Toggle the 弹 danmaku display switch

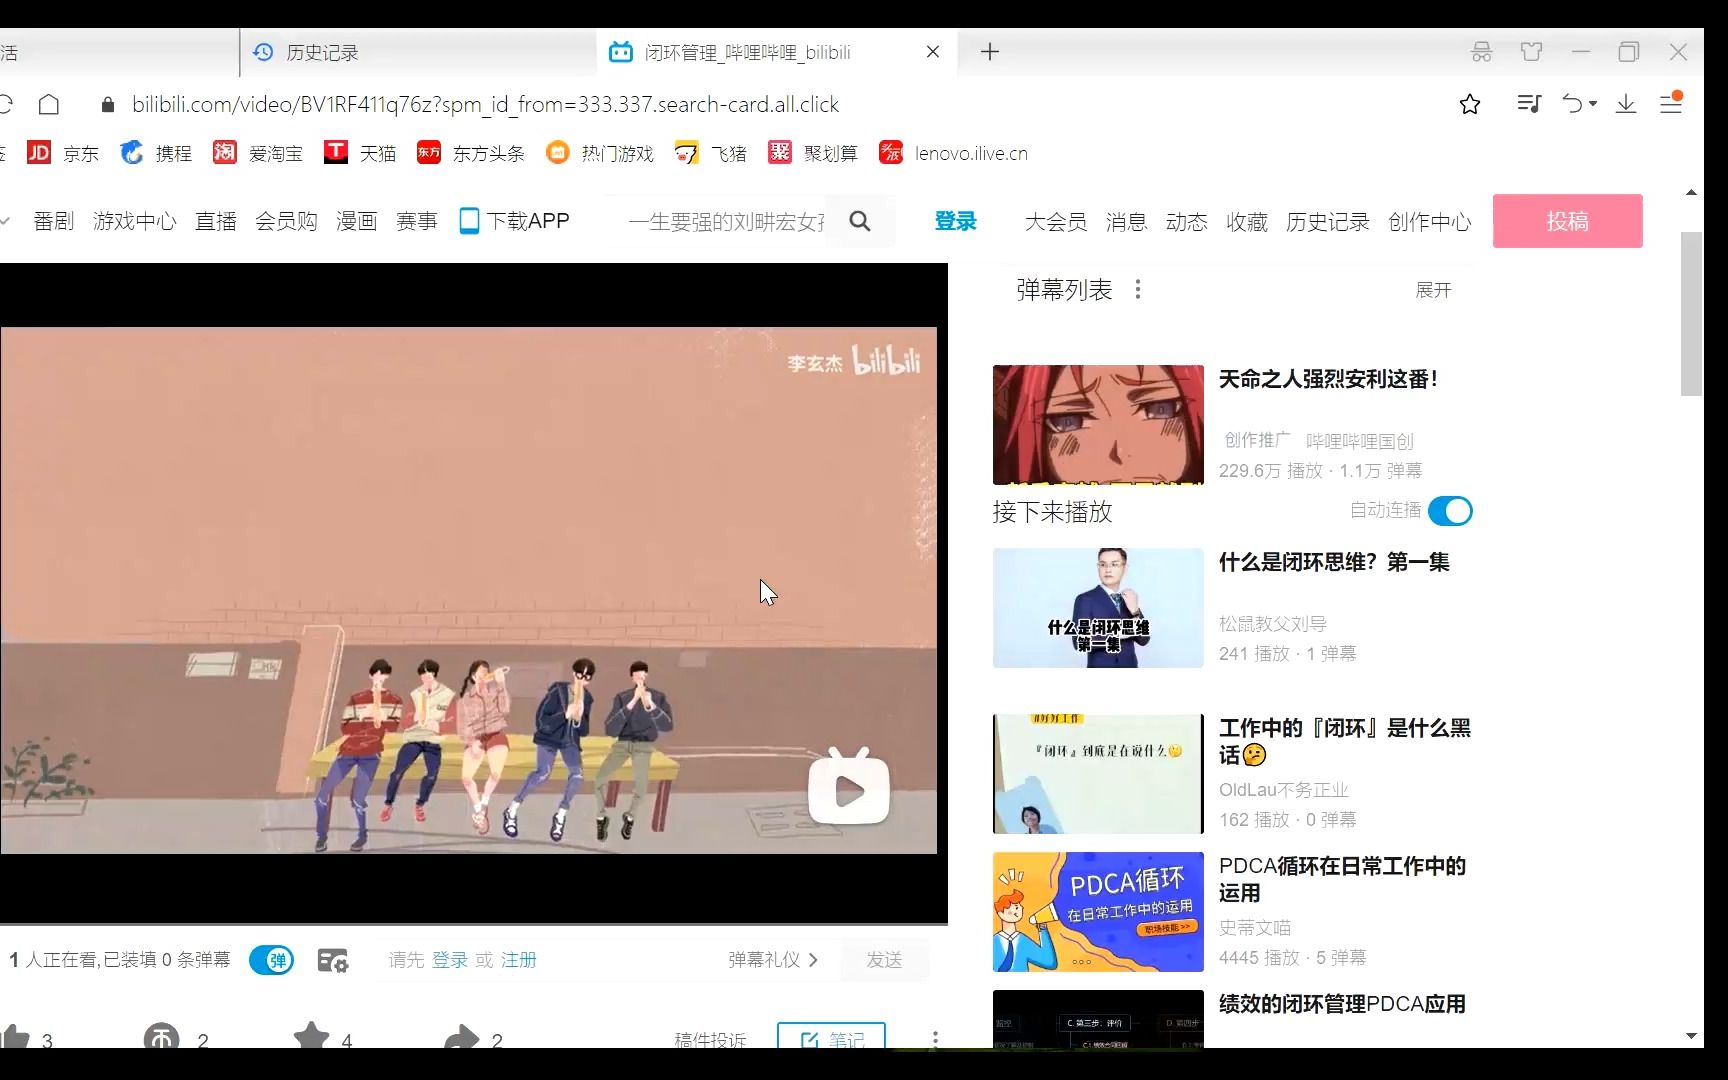(x=271, y=960)
